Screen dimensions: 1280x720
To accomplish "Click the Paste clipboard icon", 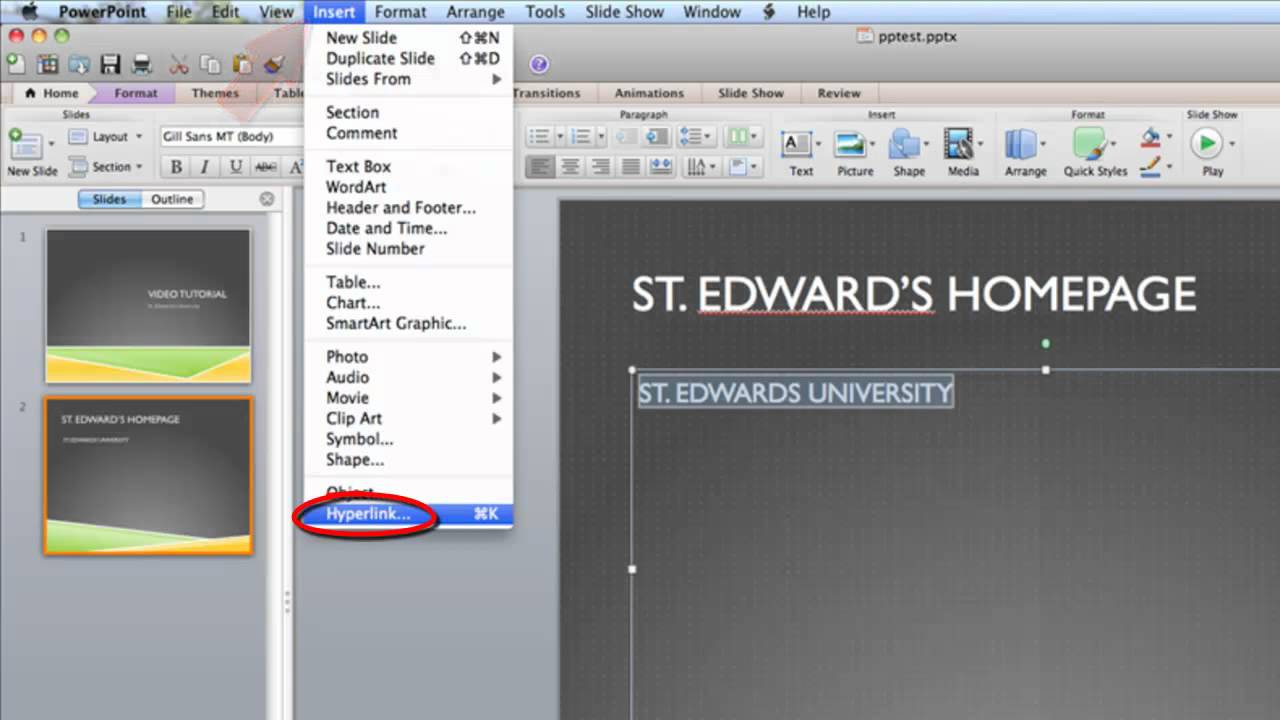I will tap(242, 65).
